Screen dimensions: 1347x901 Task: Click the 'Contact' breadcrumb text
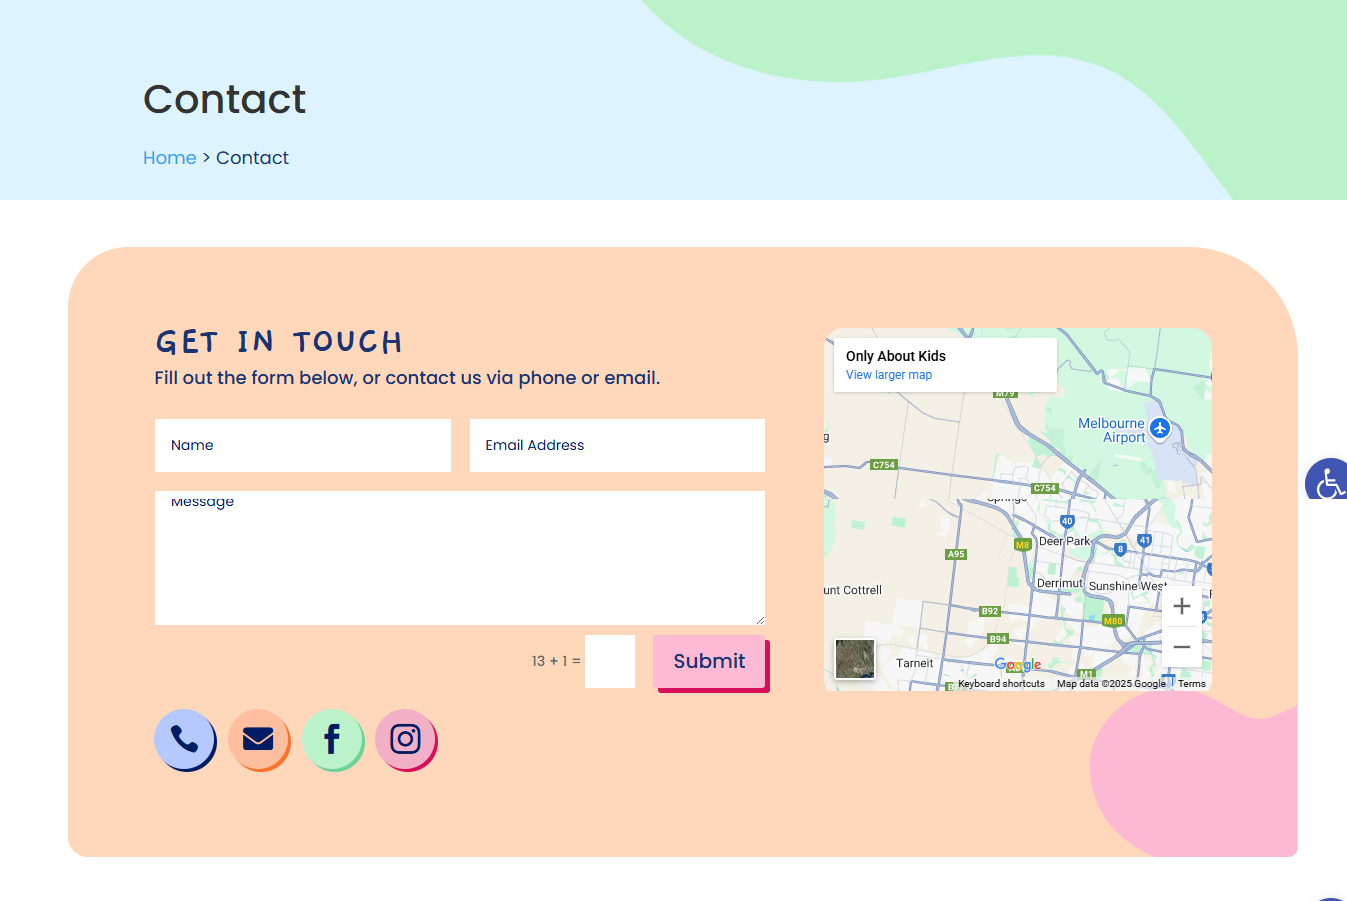pyautogui.click(x=252, y=158)
